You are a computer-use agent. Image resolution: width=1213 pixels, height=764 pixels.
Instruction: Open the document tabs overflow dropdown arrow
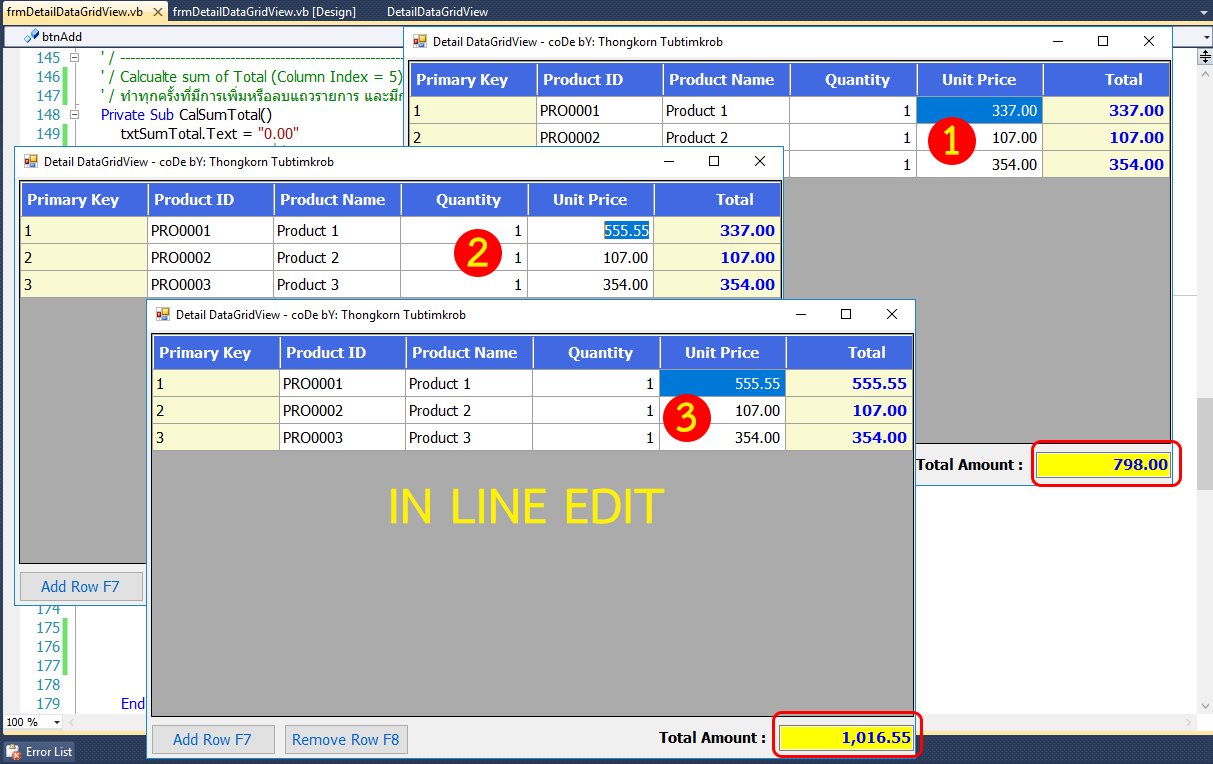pyautogui.click(x=1204, y=12)
